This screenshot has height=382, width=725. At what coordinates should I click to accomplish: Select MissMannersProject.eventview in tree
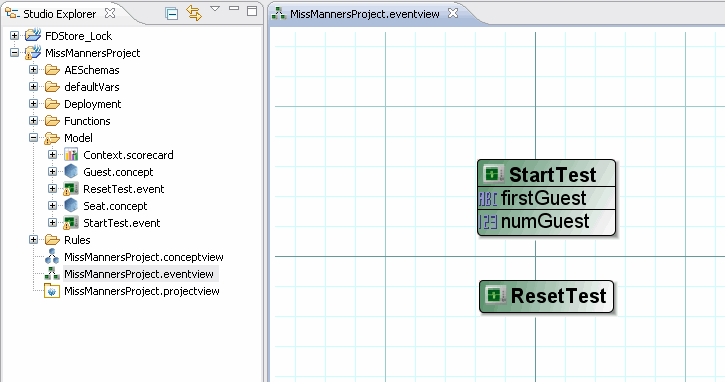point(139,274)
